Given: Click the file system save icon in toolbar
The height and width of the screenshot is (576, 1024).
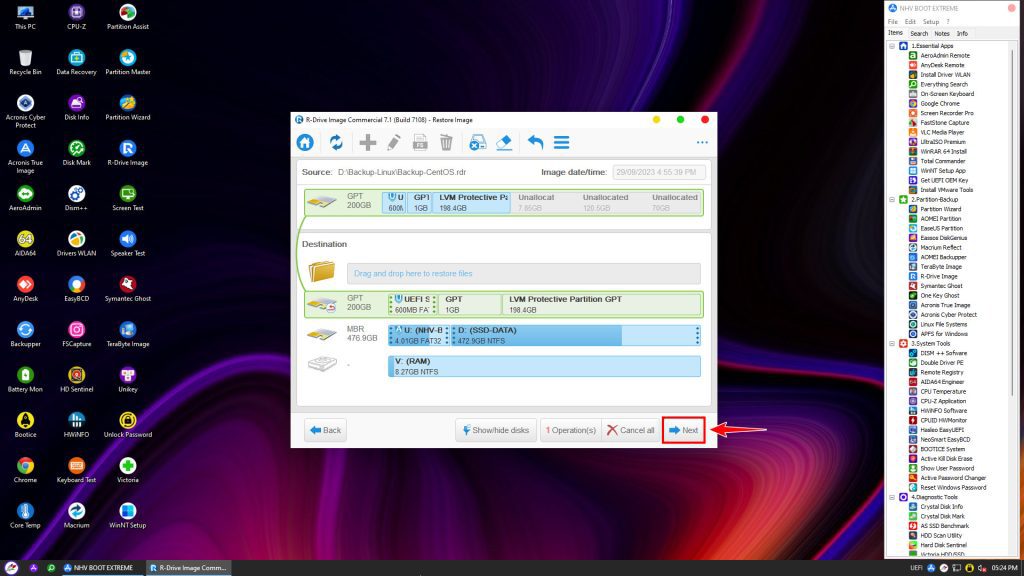Looking at the screenshot, I should 420,142.
